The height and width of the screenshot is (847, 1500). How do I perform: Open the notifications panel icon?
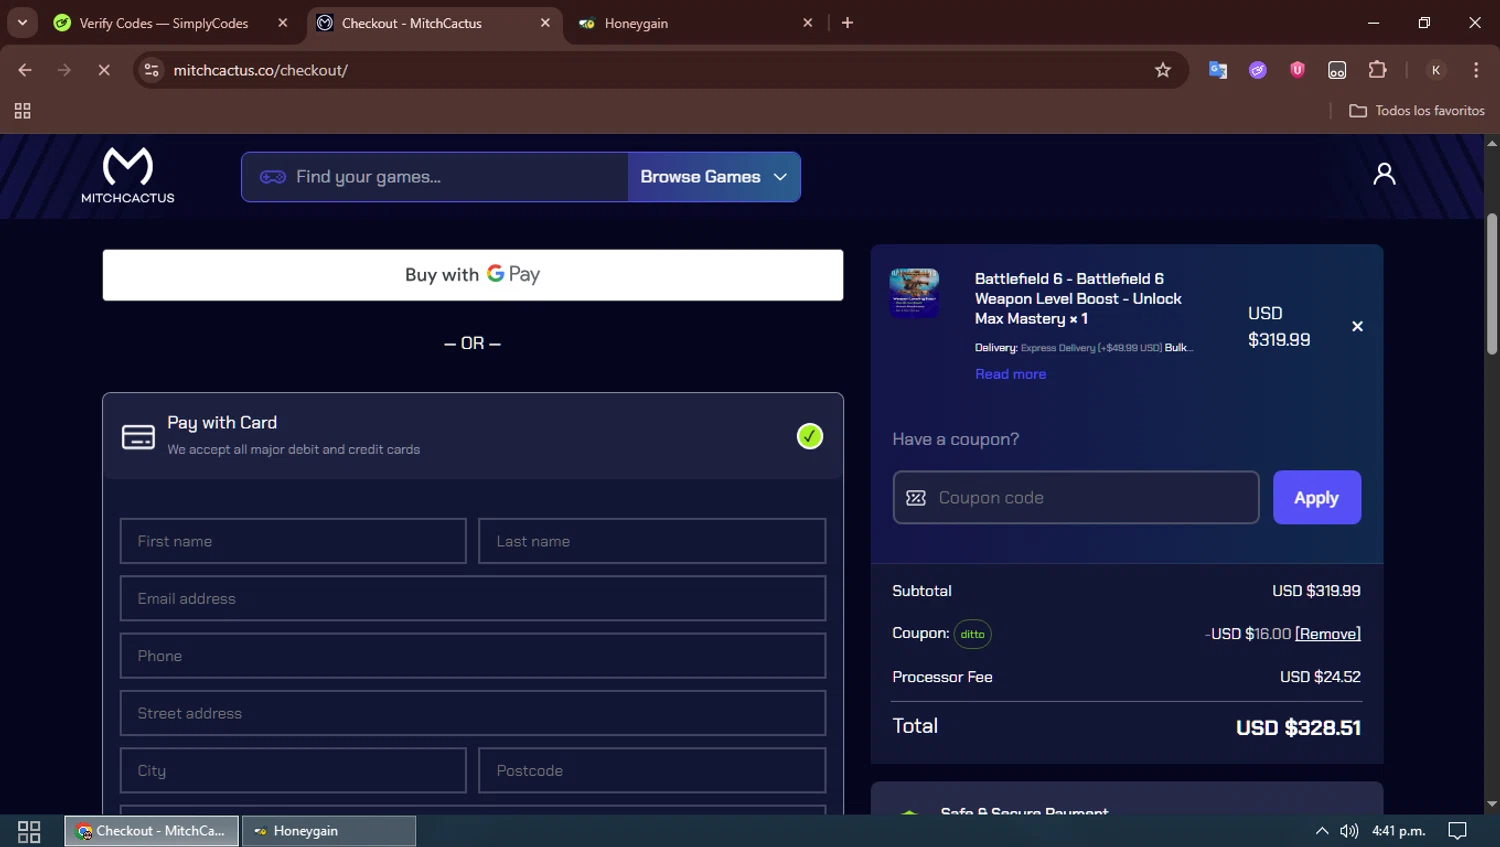coord(1458,831)
